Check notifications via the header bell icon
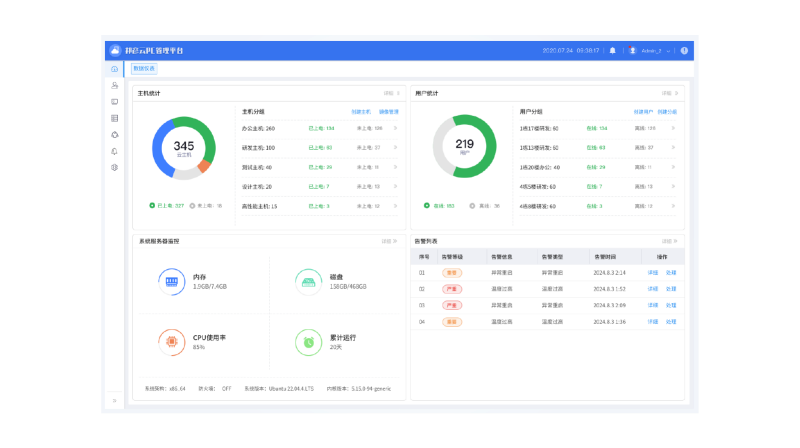The width and height of the screenshot is (800, 448). (x=613, y=50)
